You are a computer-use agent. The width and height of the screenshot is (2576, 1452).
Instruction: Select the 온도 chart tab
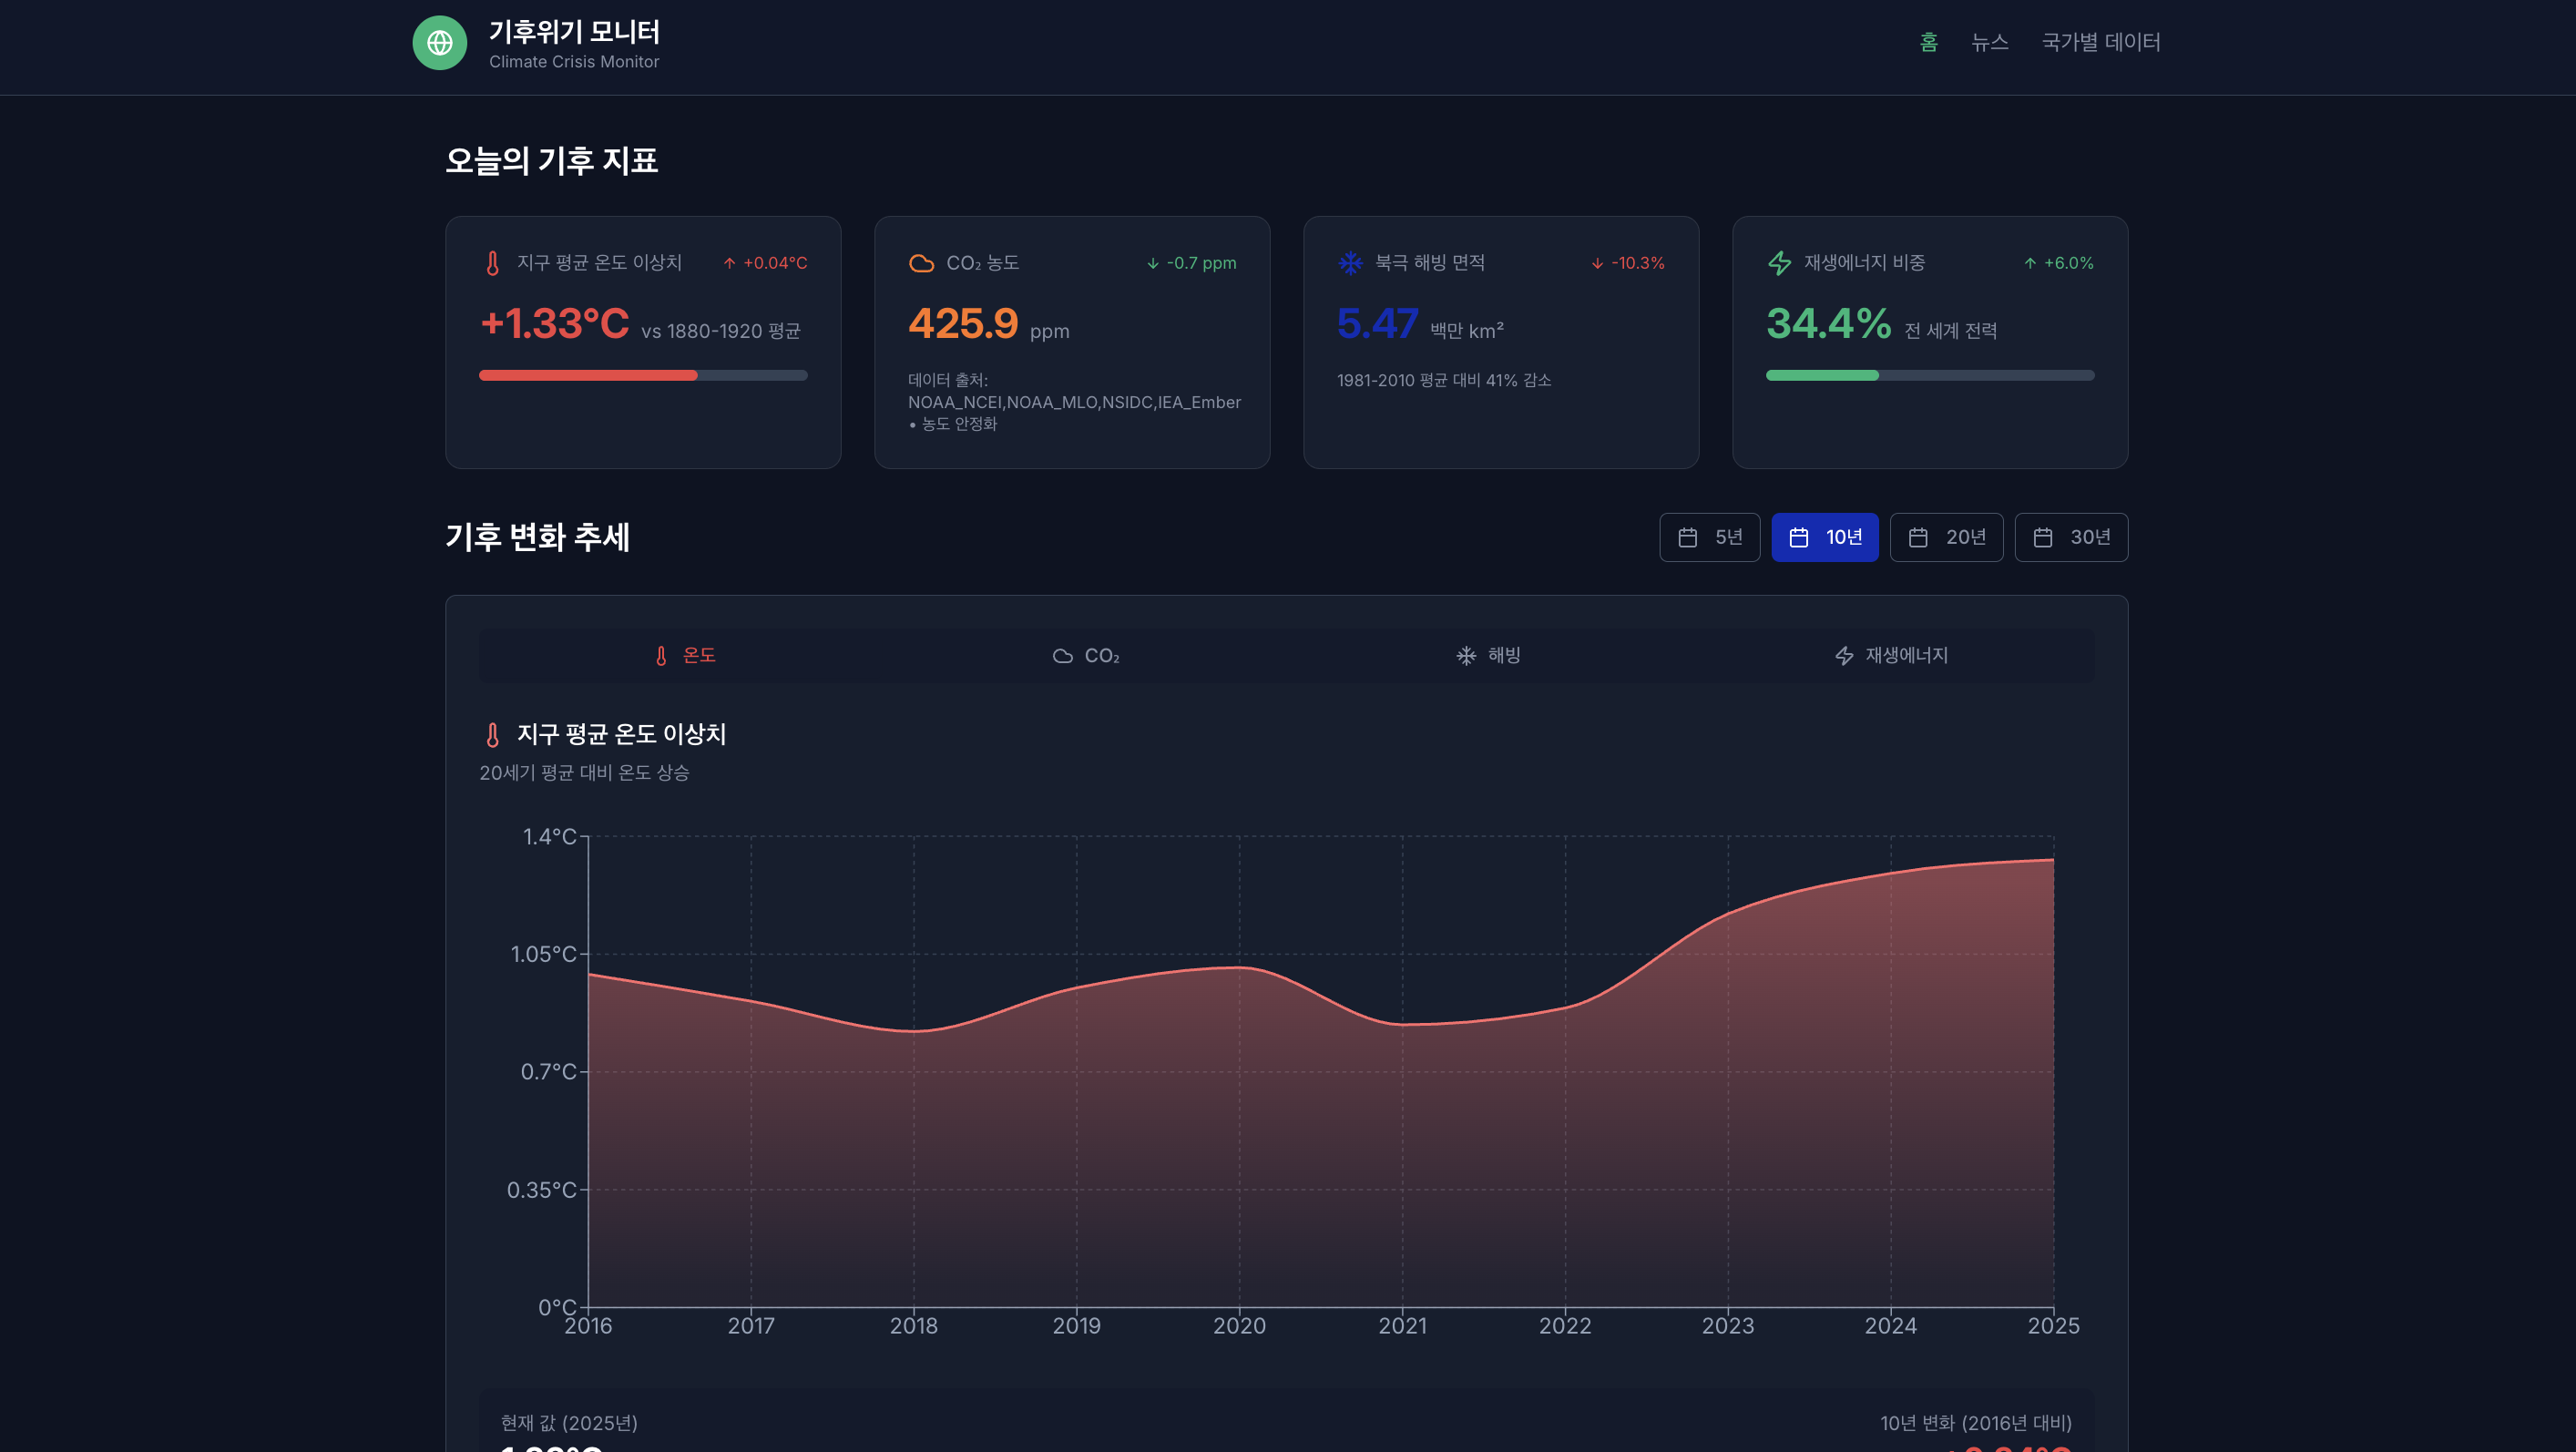(684, 656)
